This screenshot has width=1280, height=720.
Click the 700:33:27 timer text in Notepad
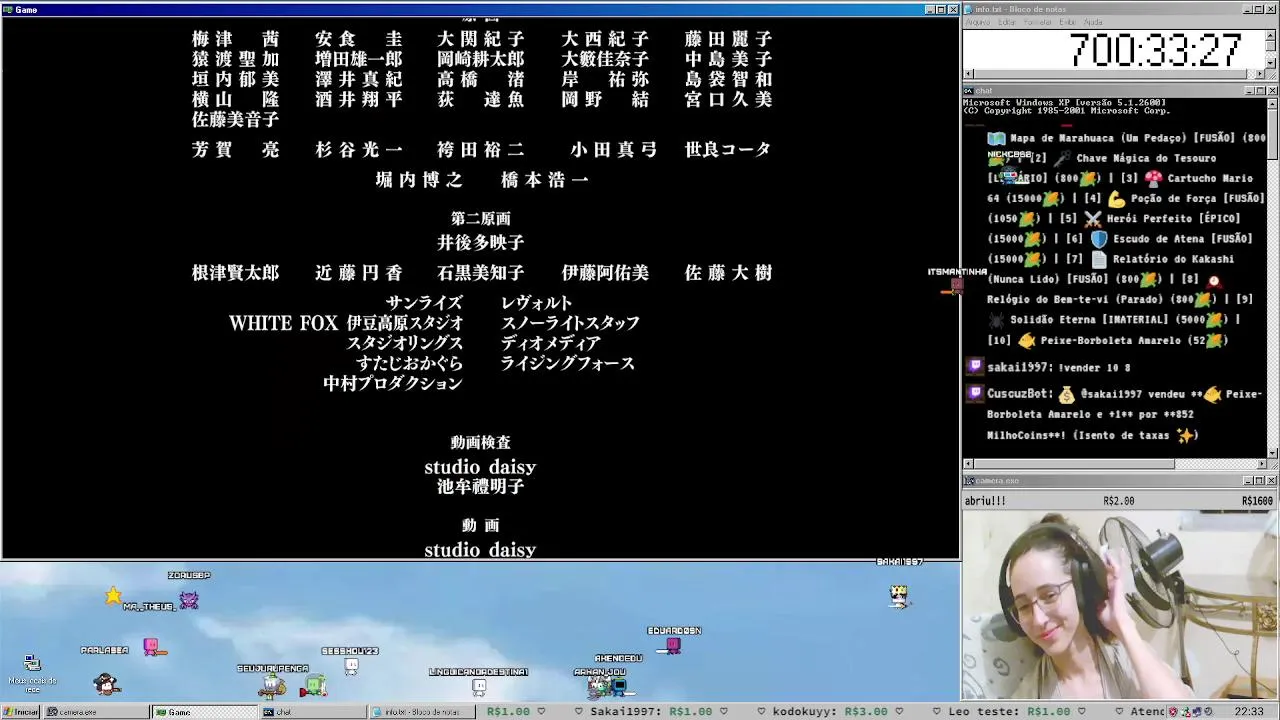click(1155, 50)
